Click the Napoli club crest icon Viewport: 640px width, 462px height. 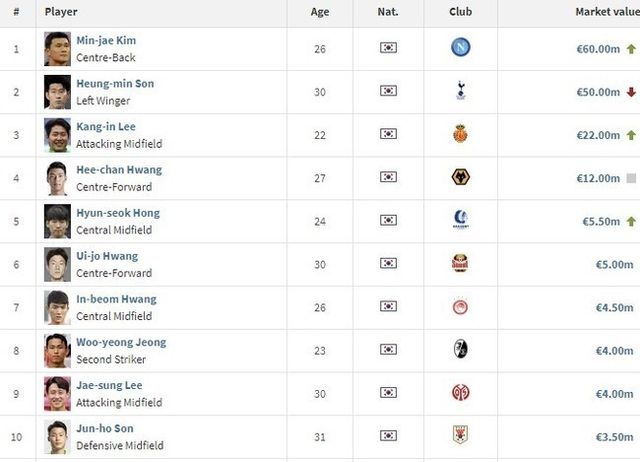(460, 48)
